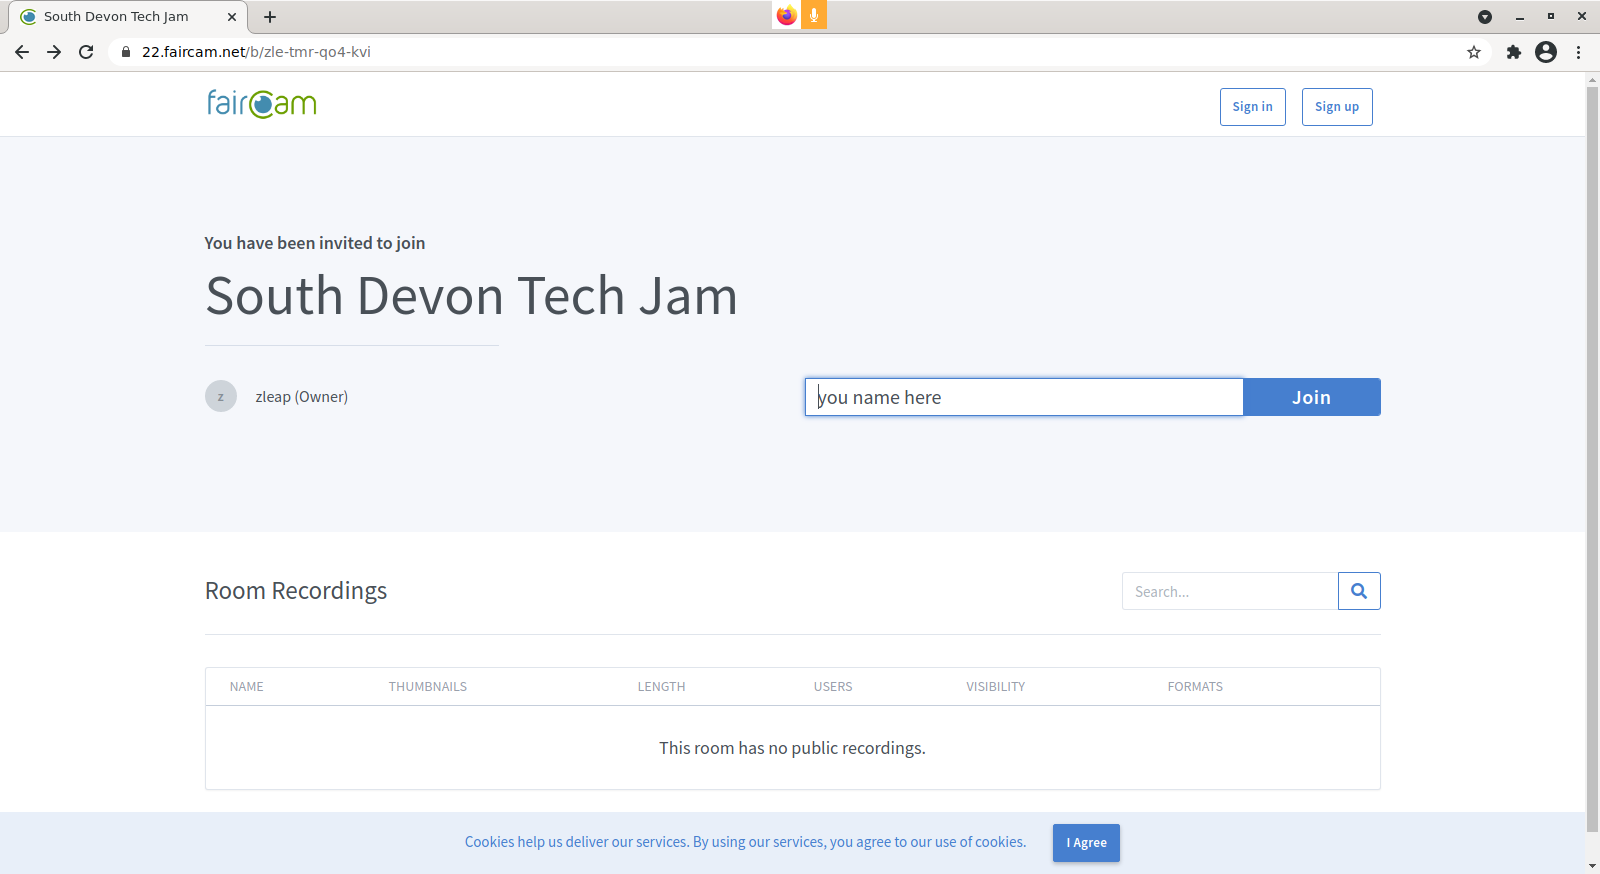
Task: Minimize the browser window
Action: pyautogui.click(x=1520, y=17)
